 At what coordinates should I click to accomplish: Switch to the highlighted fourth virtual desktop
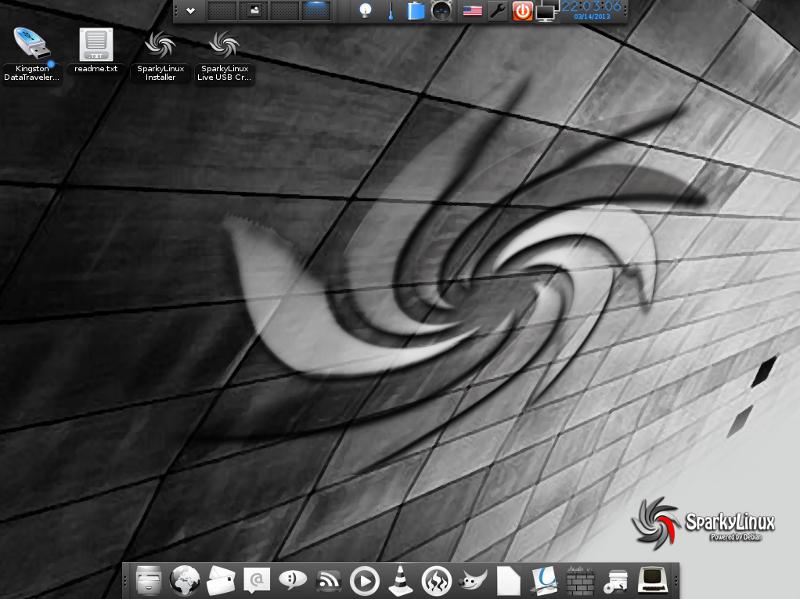pos(317,11)
